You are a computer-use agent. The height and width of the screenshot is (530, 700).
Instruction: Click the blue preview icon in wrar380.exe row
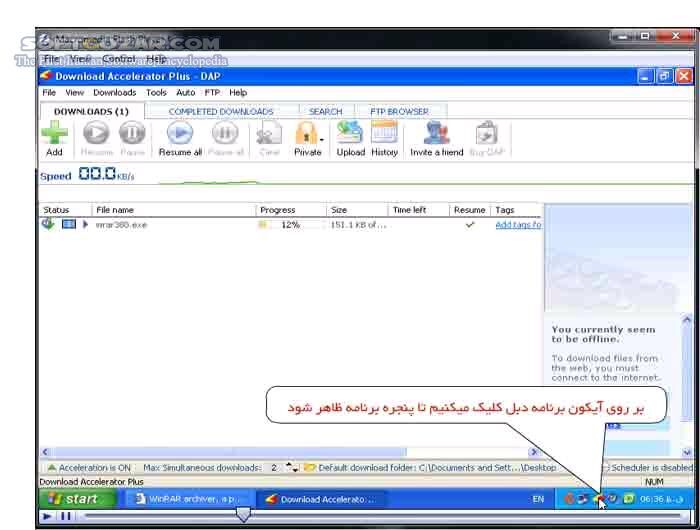coord(69,224)
